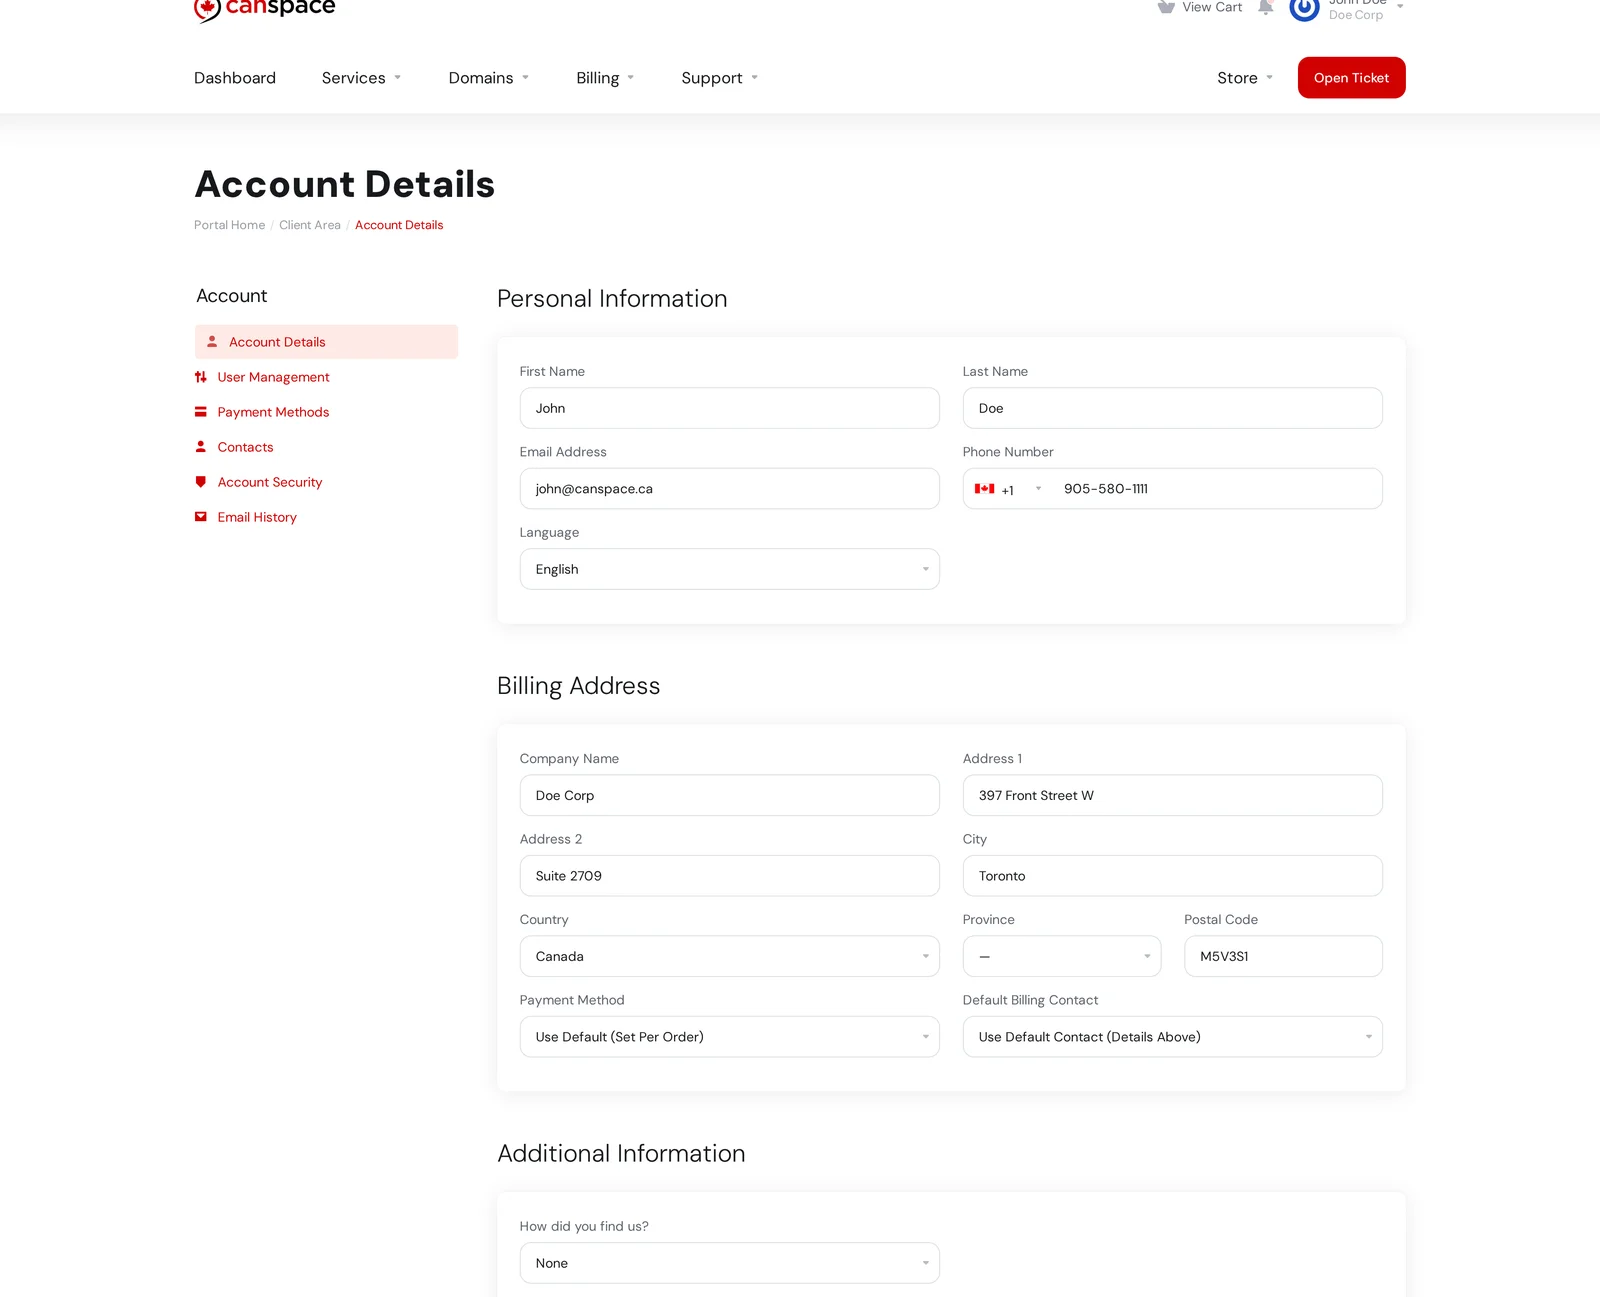Click the Canadian flag in phone field

coord(985,489)
